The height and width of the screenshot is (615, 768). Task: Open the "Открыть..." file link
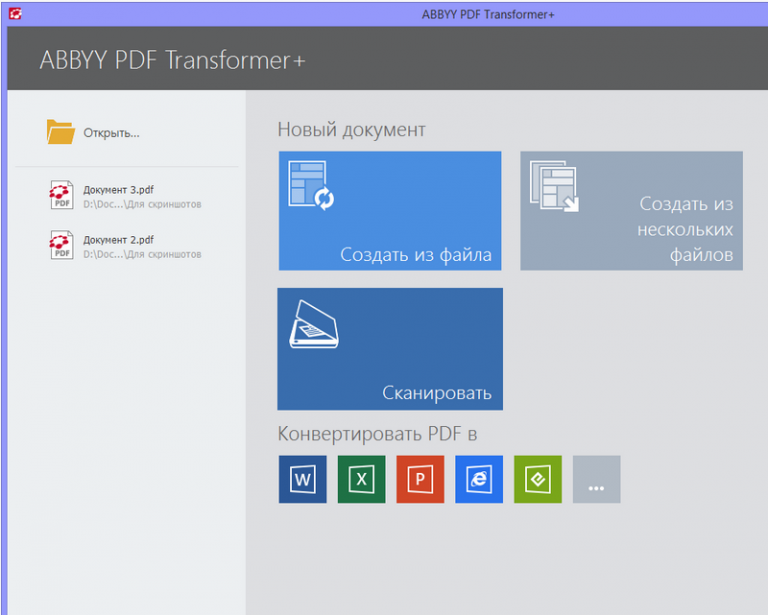pyautogui.click(x=111, y=133)
